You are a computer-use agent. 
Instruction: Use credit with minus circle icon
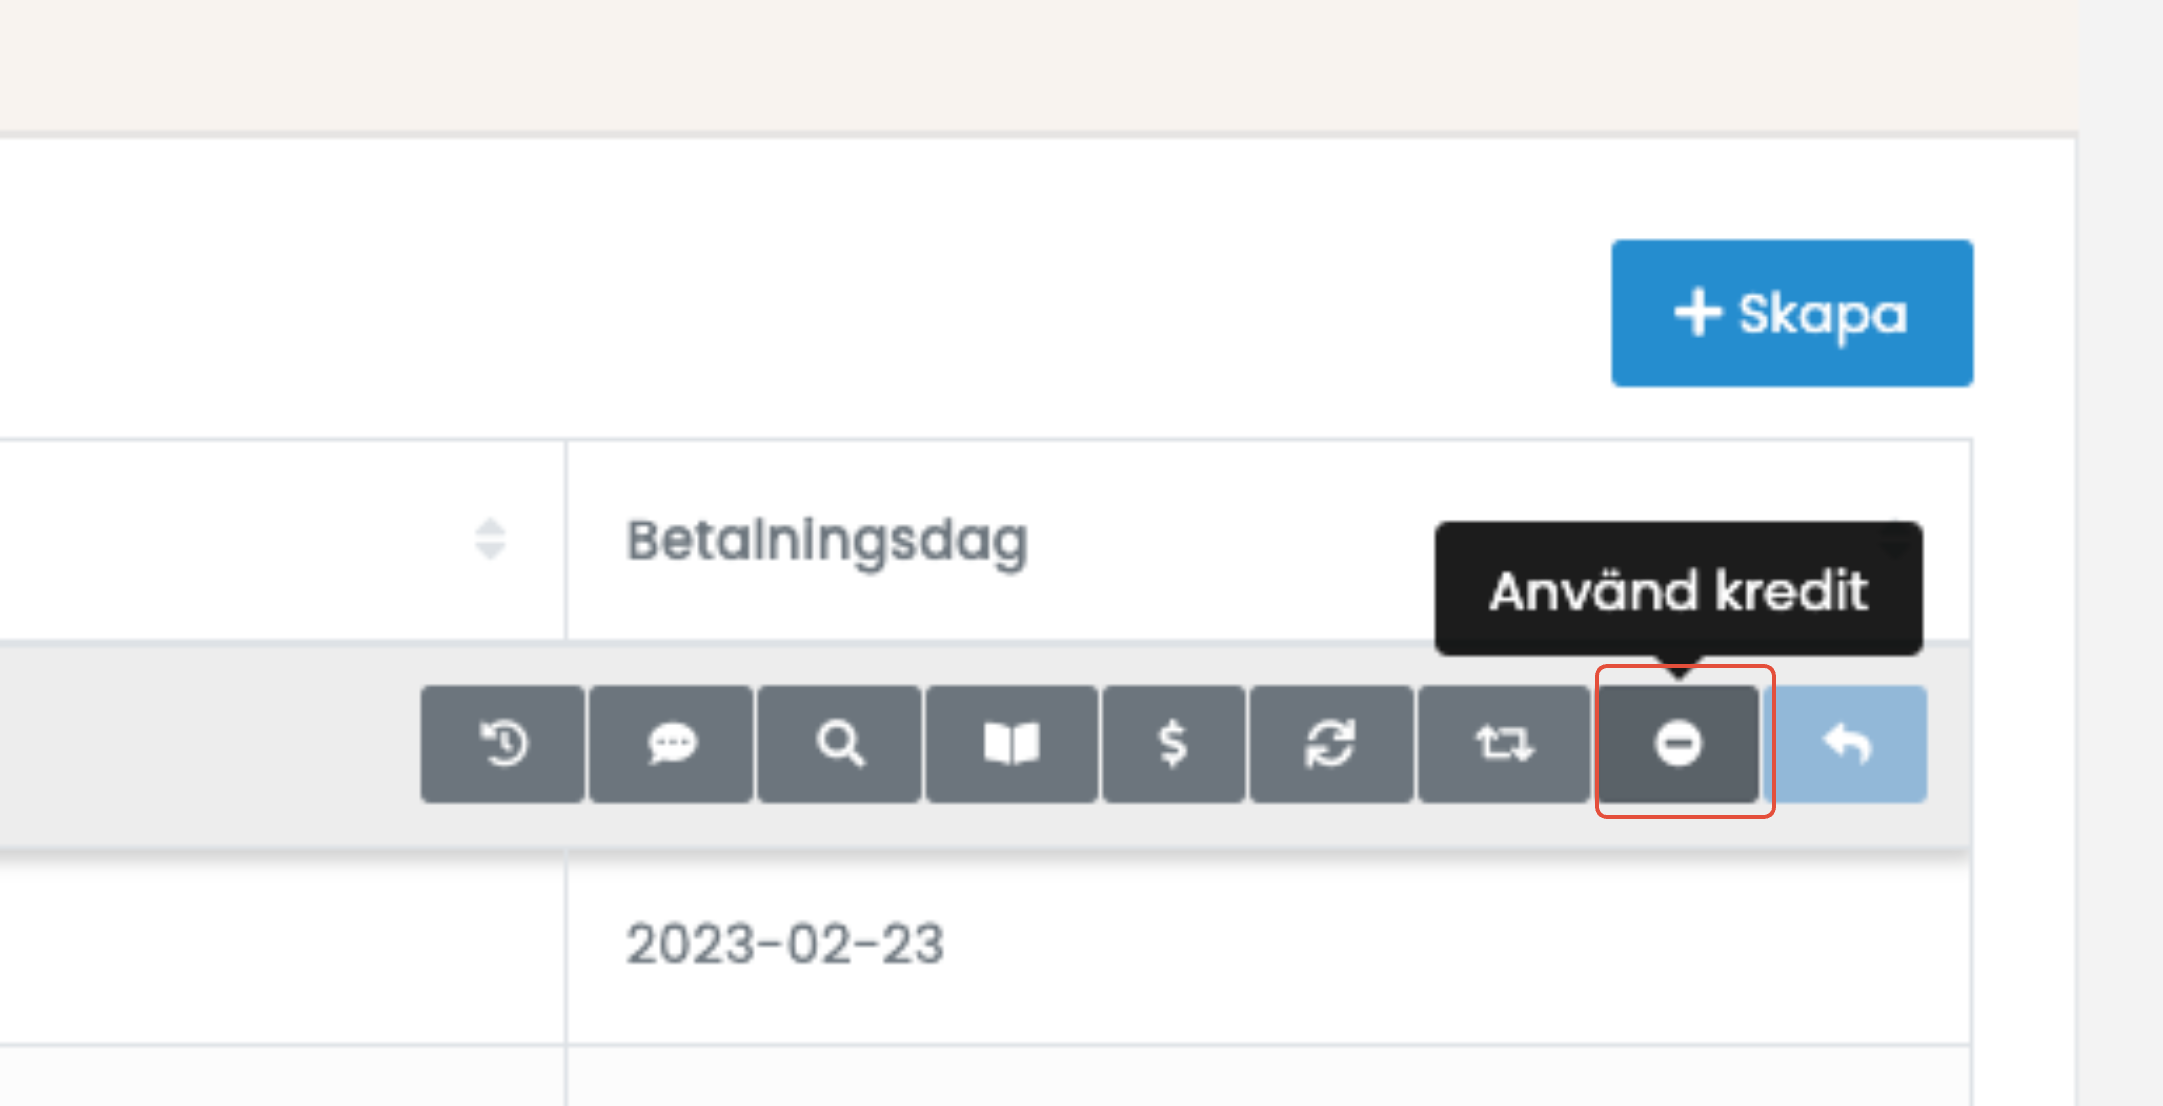click(x=1678, y=744)
